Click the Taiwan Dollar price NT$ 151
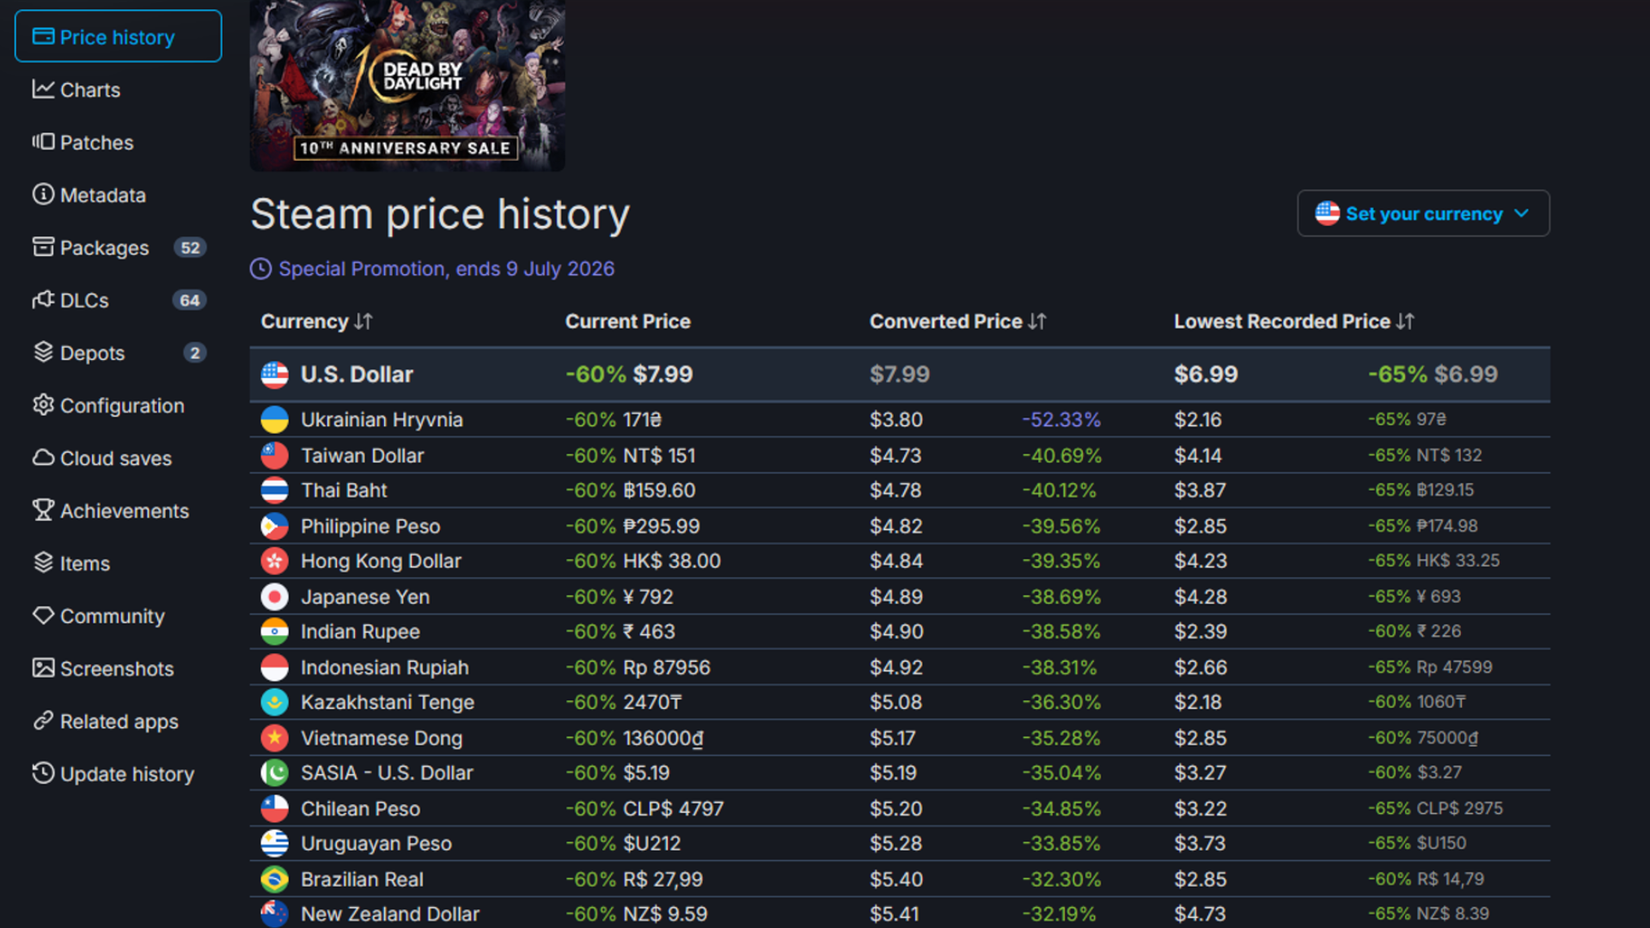The image size is (1650, 928). pyautogui.click(x=659, y=455)
